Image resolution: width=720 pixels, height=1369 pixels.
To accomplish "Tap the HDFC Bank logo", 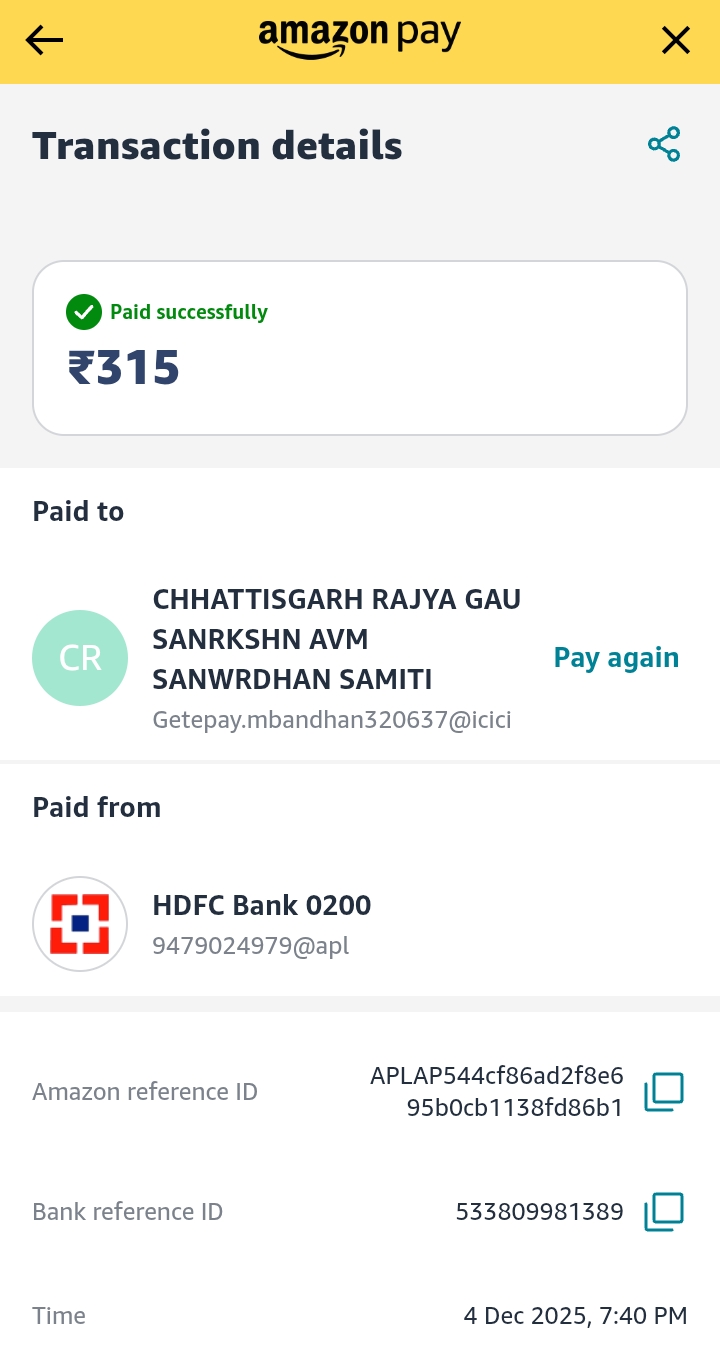I will [x=80, y=924].
